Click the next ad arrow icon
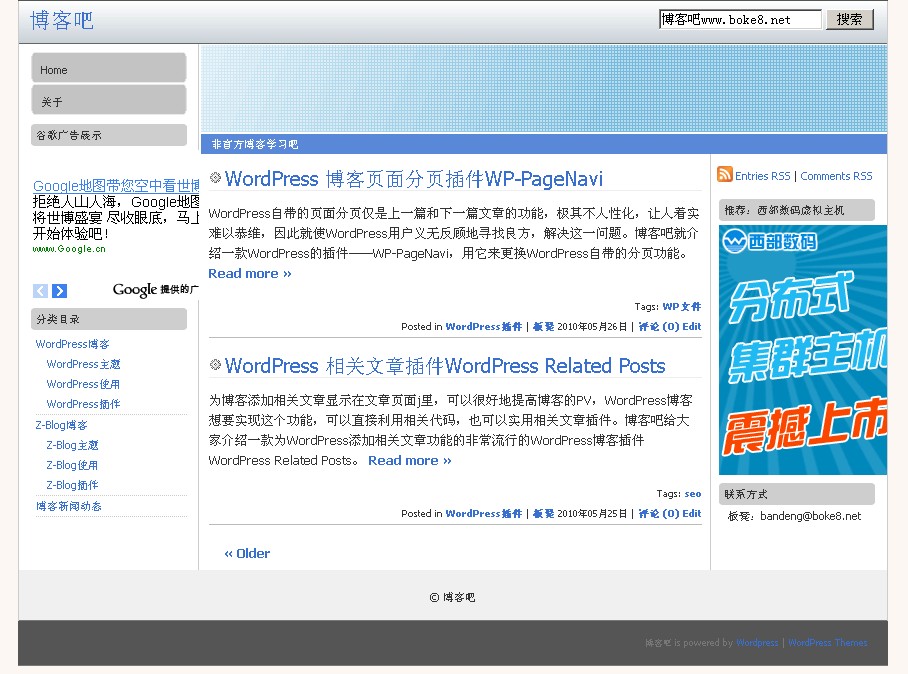Image resolution: width=908 pixels, height=674 pixels. click(x=60, y=291)
